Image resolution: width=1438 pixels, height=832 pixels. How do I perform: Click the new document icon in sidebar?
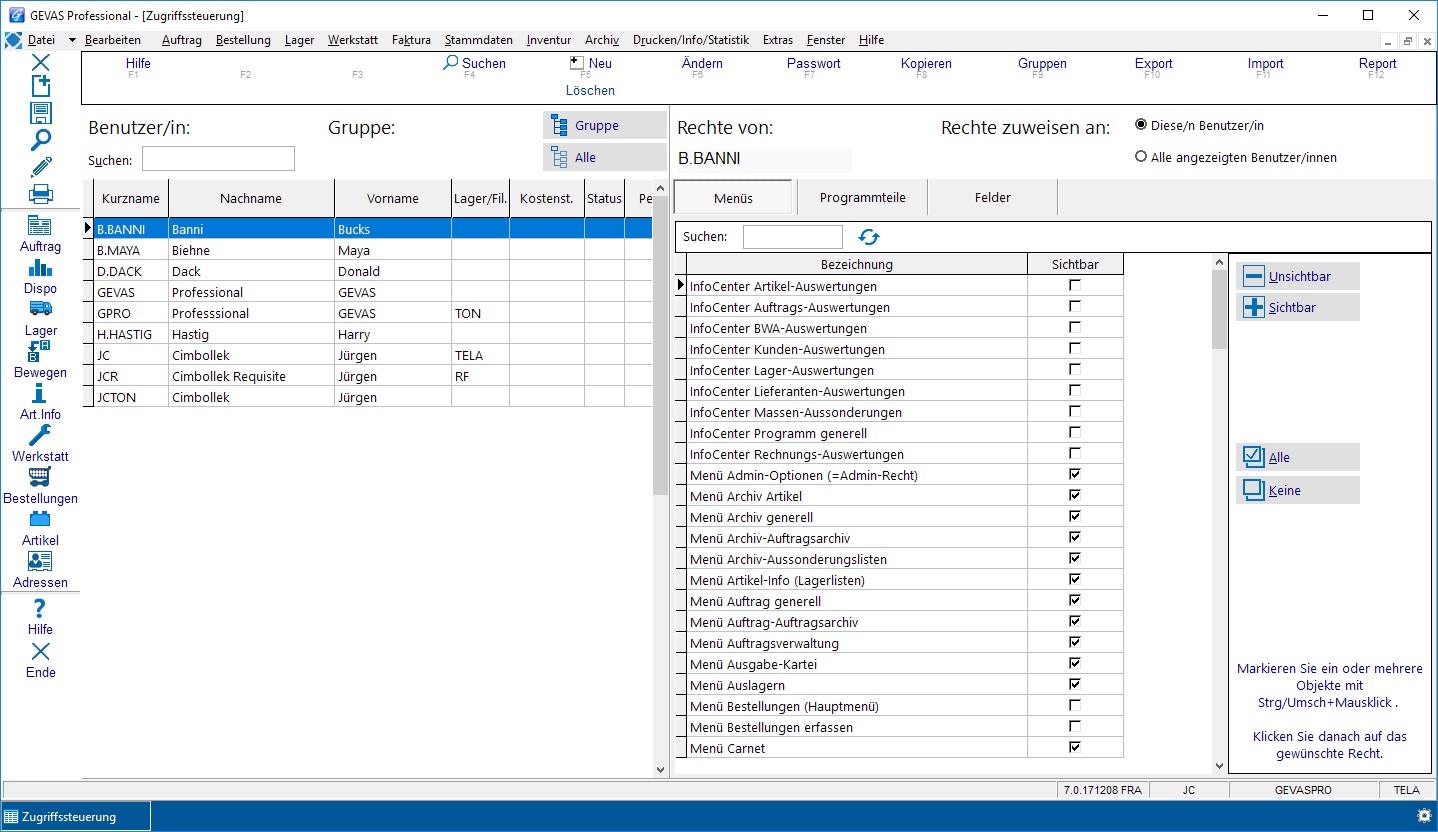40,86
